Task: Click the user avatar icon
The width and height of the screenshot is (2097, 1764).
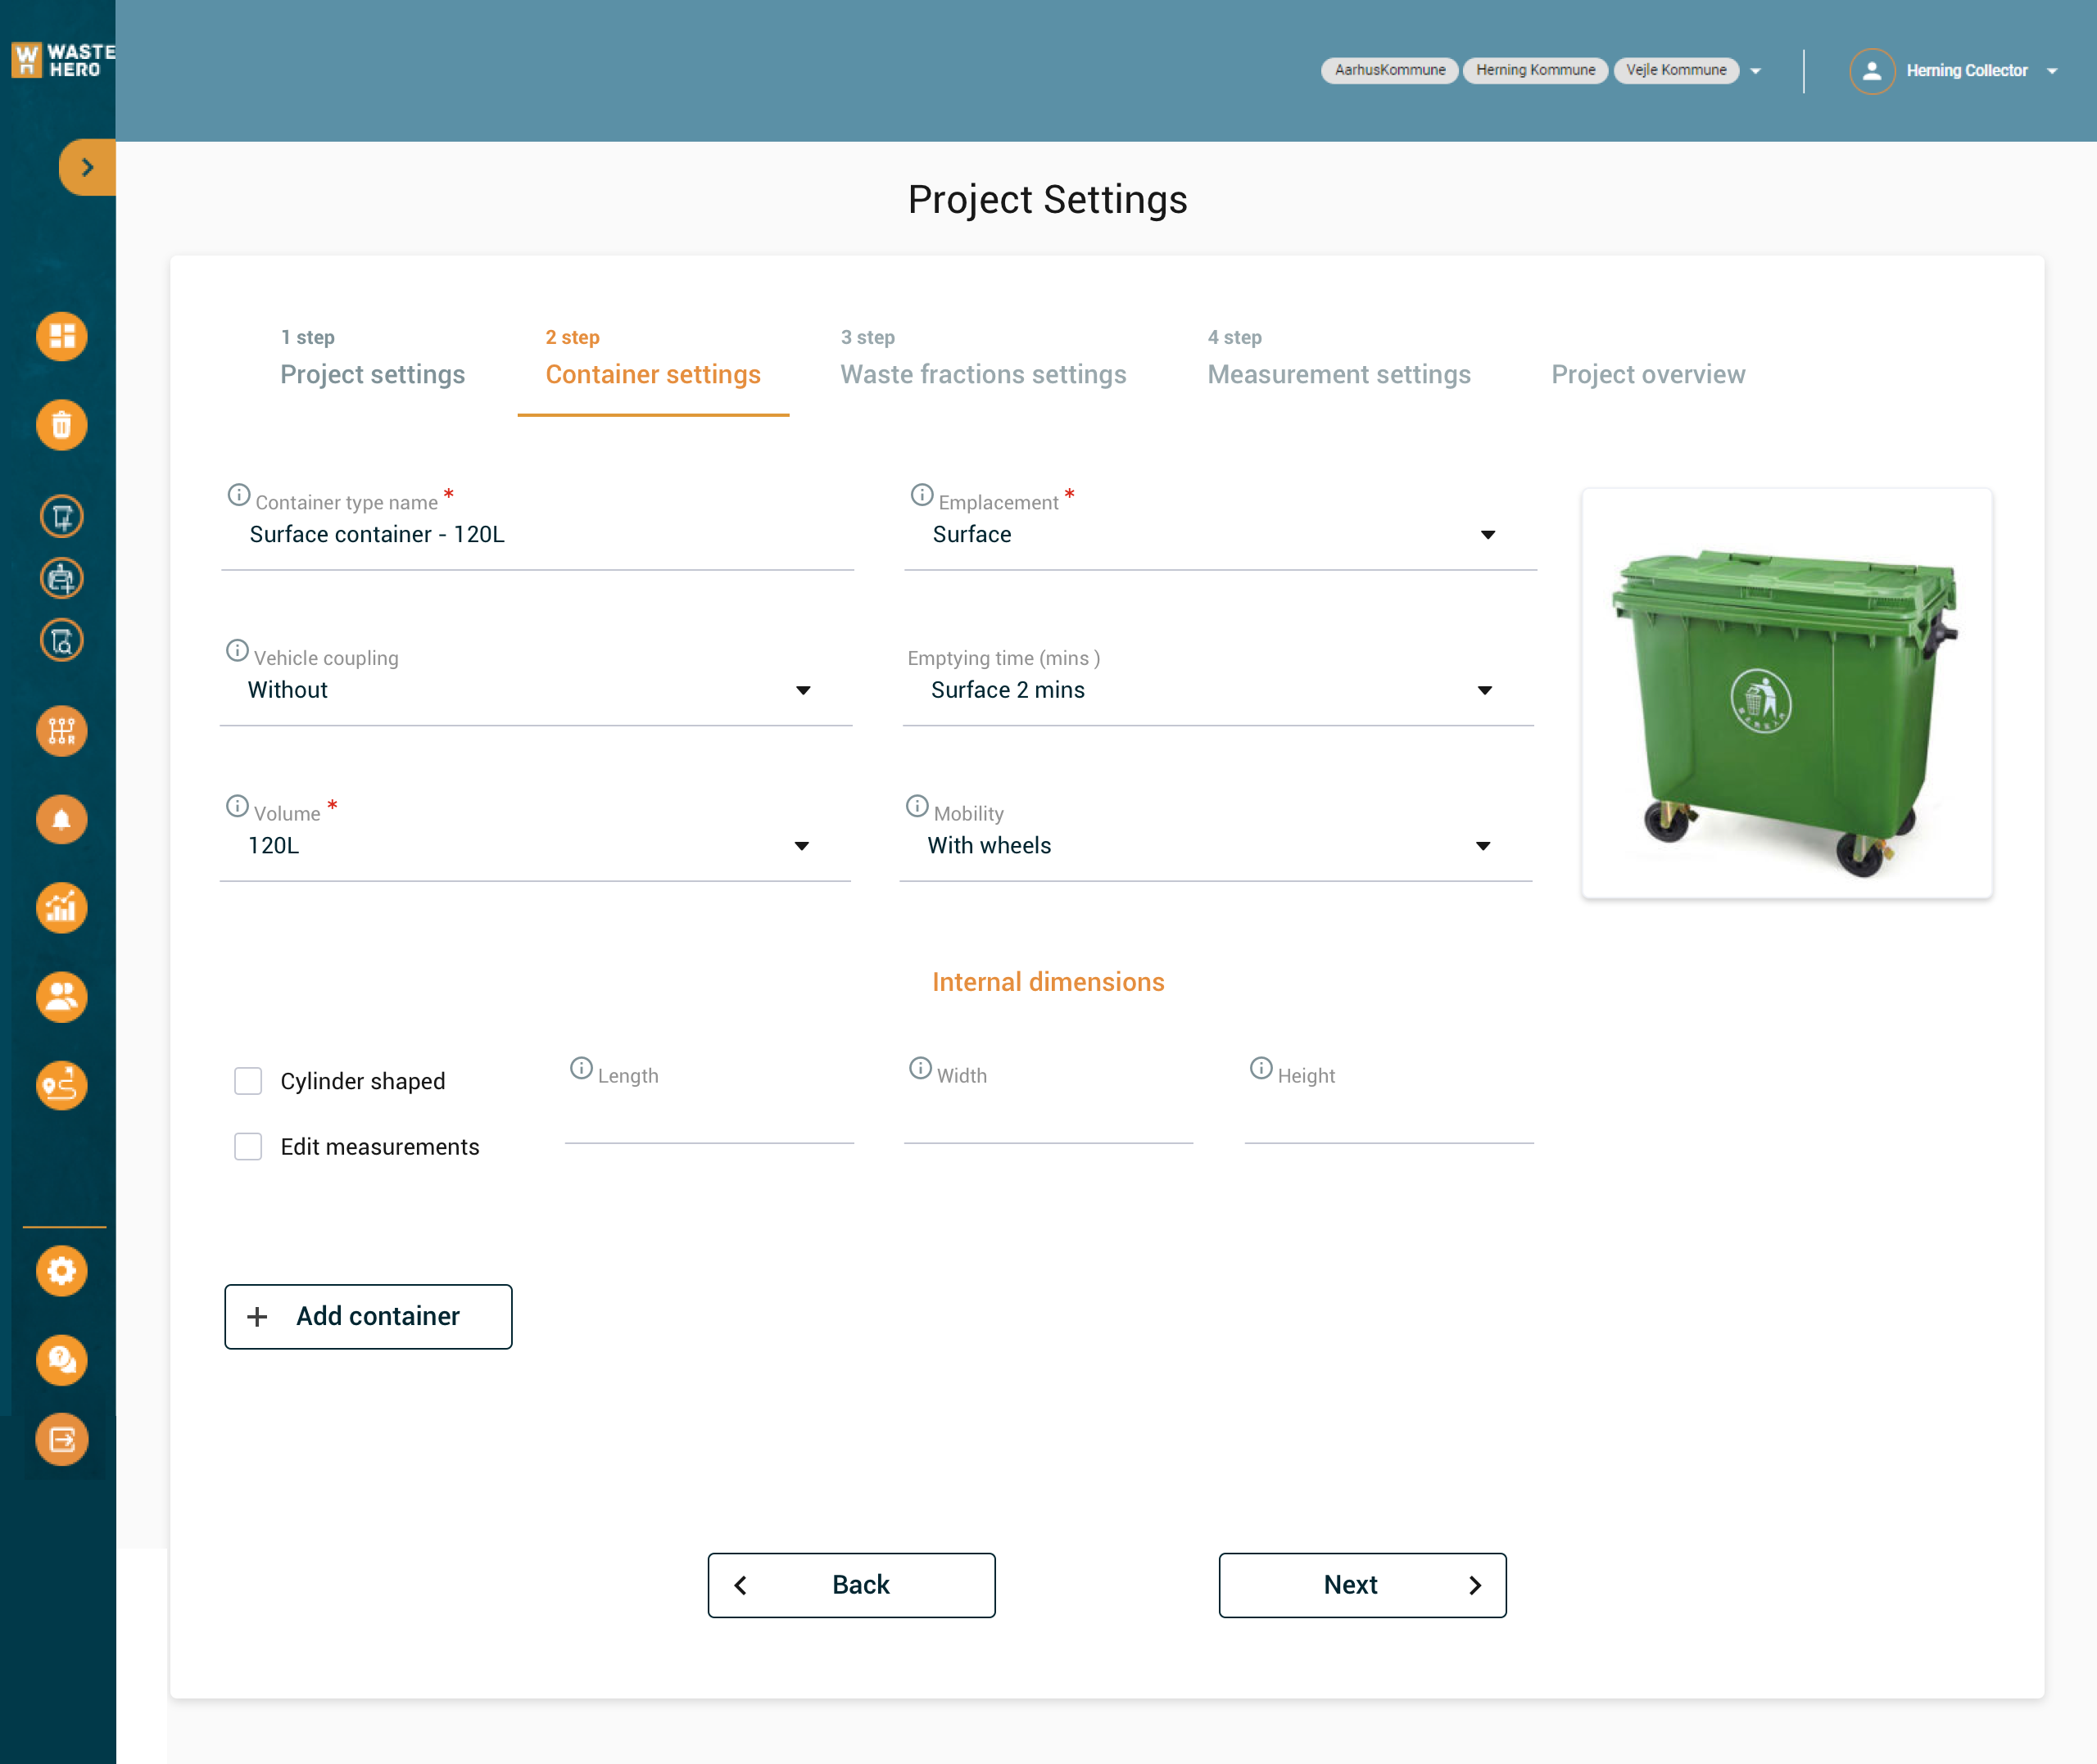Action: tap(1872, 71)
